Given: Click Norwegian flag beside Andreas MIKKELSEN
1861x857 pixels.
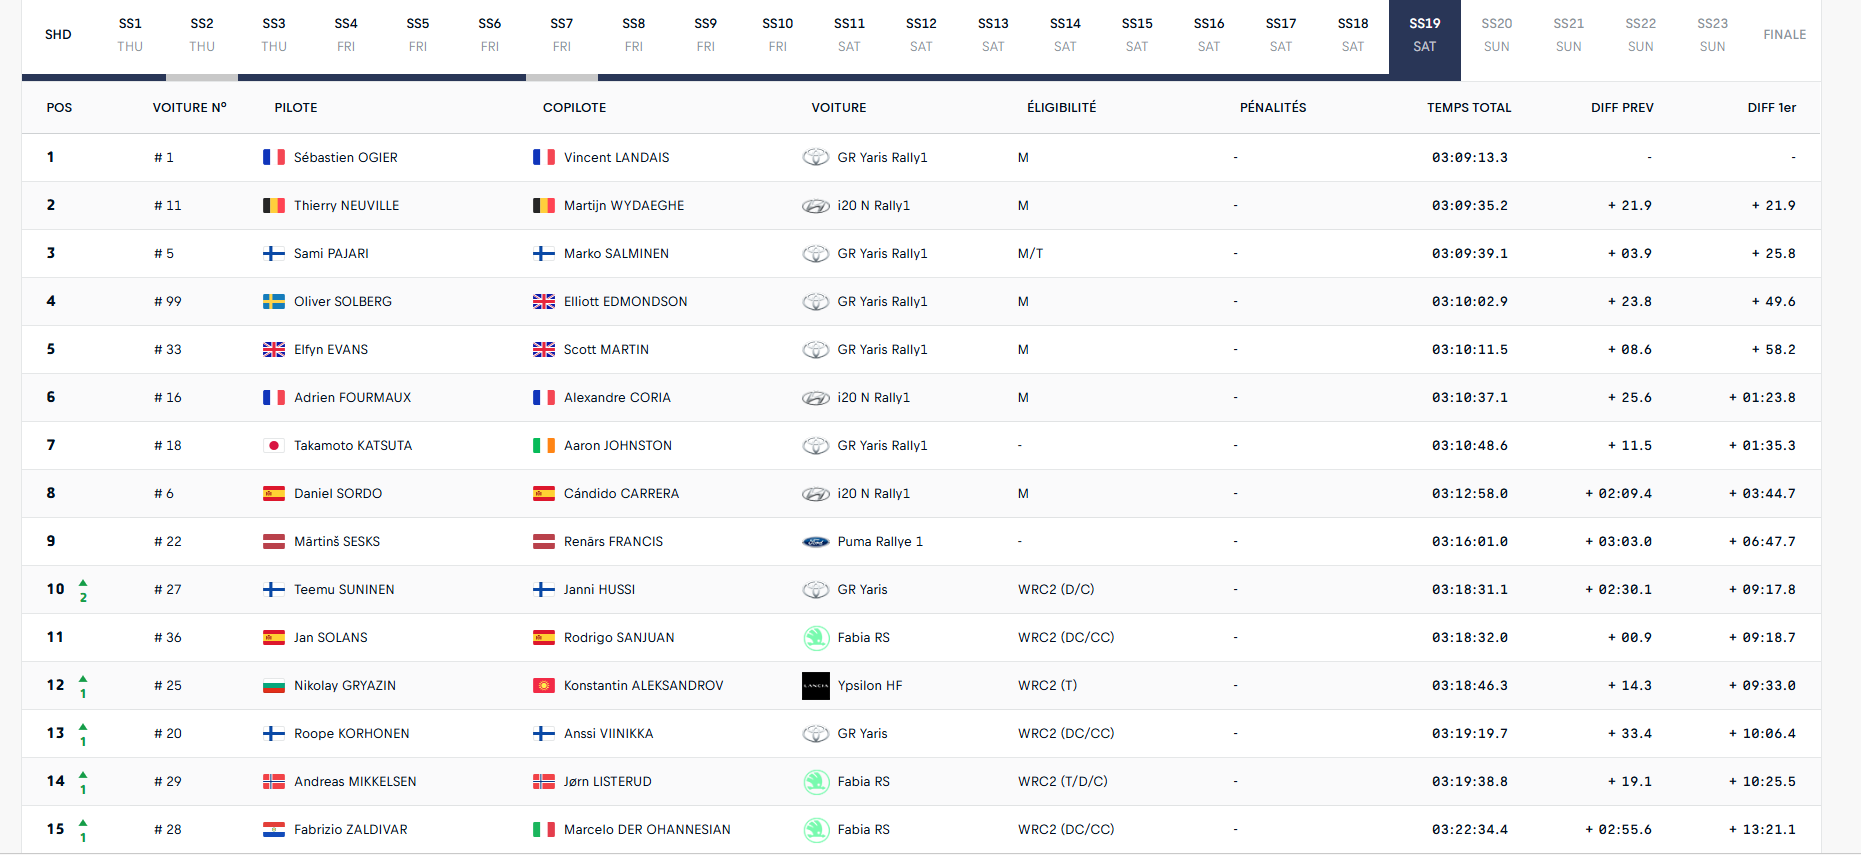Looking at the screenshot, I should click(x=274, y=781).
